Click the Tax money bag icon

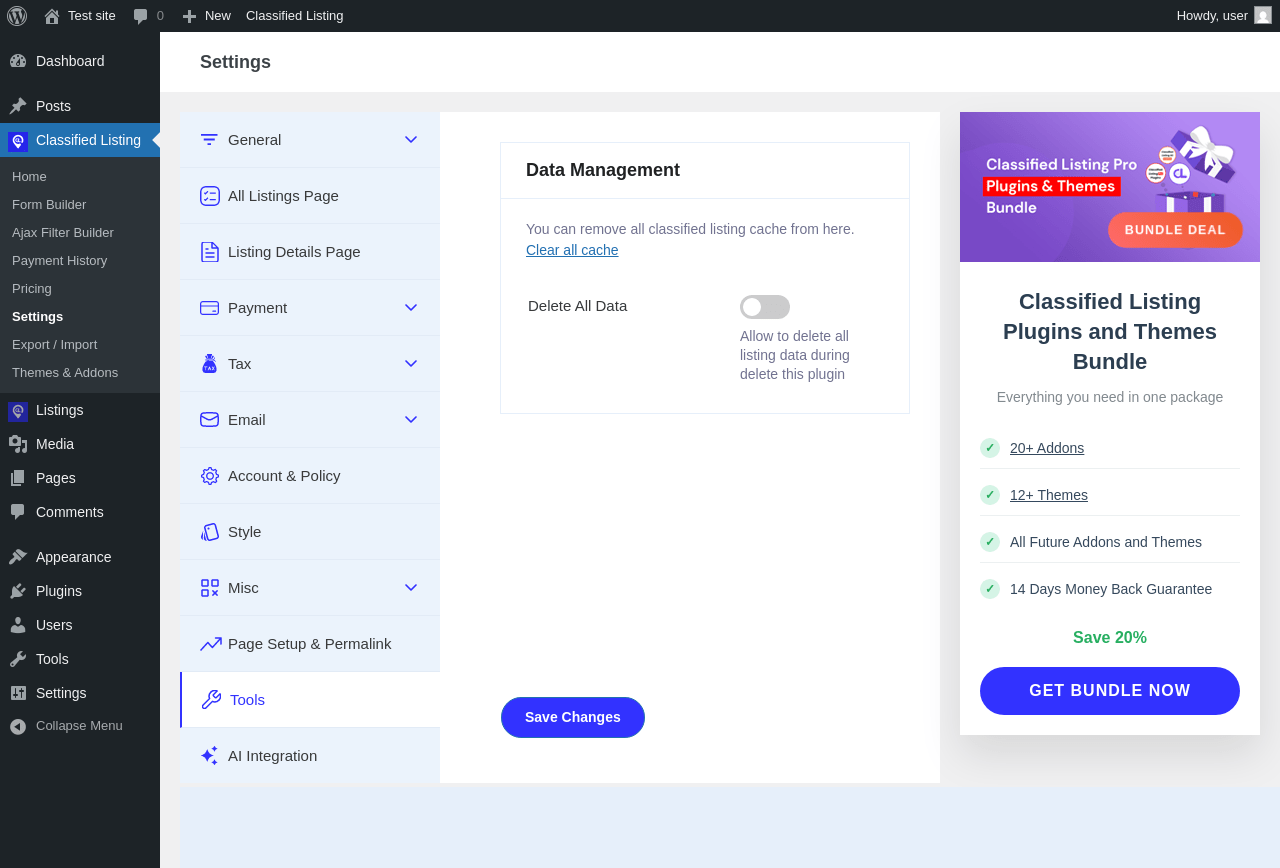point(209,363)
